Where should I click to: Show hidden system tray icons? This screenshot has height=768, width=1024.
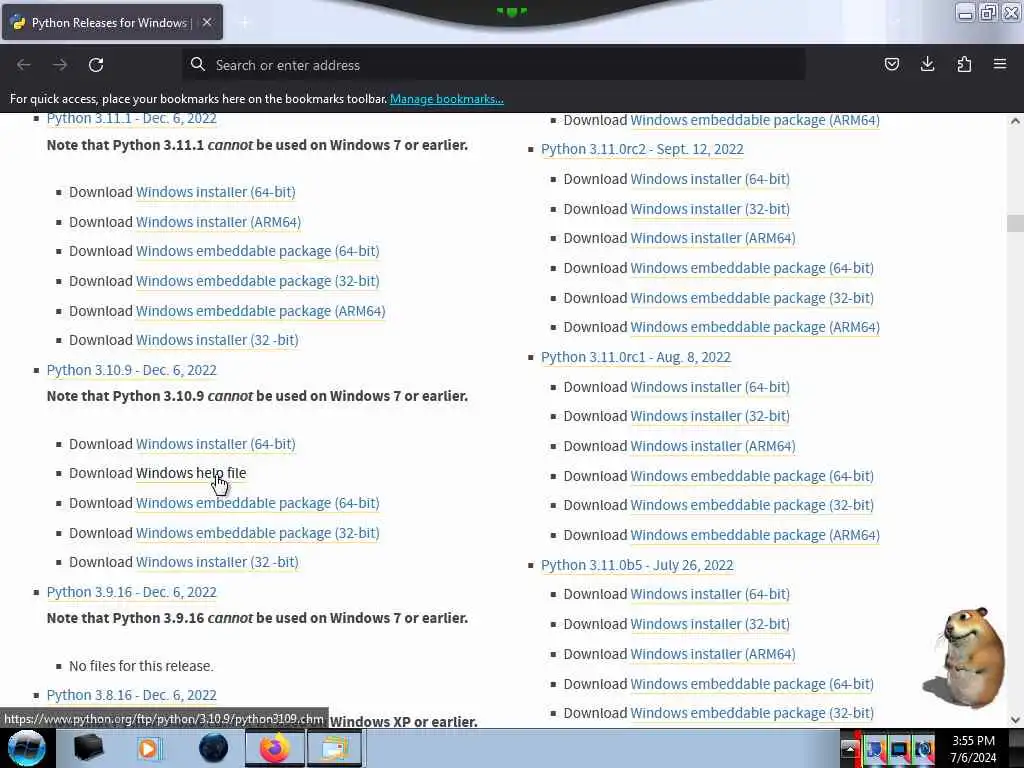[850, 749]
